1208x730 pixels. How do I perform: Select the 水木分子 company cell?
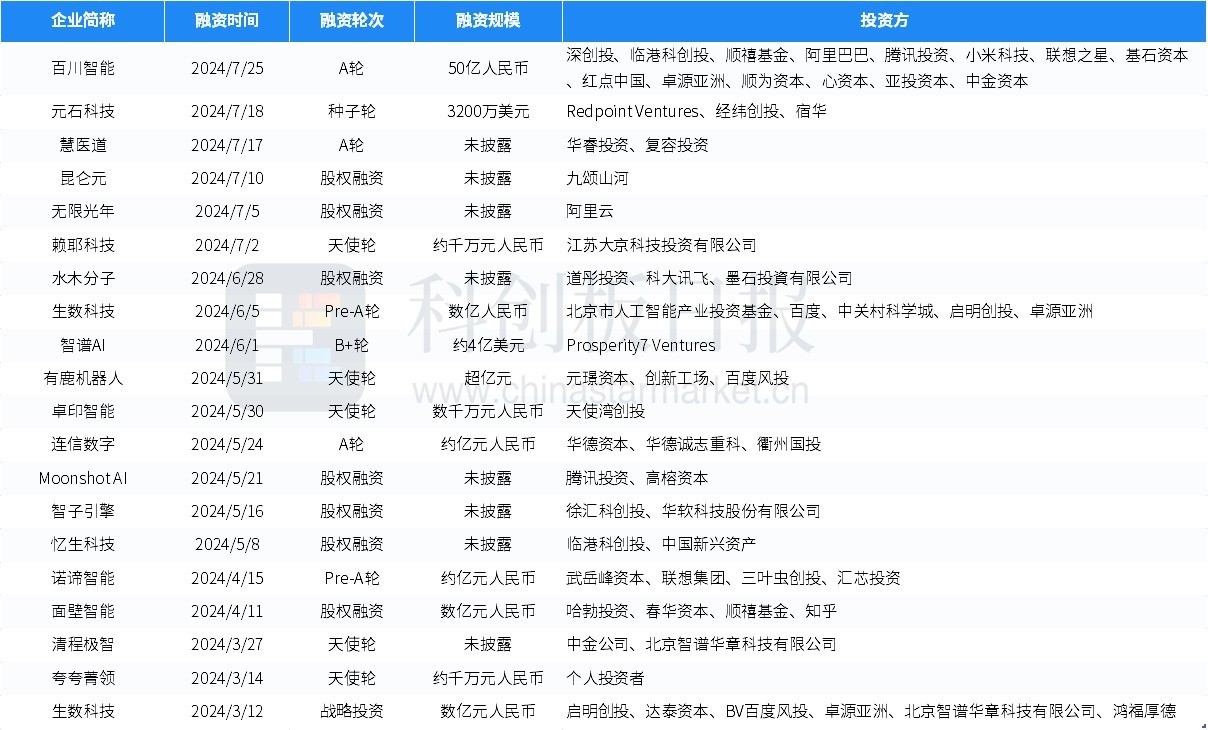pos(83,278)
